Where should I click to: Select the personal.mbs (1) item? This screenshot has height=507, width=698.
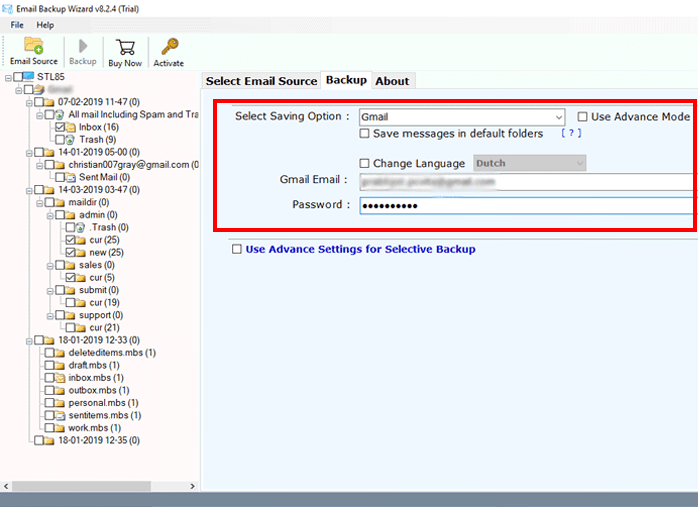click(103, 403)
